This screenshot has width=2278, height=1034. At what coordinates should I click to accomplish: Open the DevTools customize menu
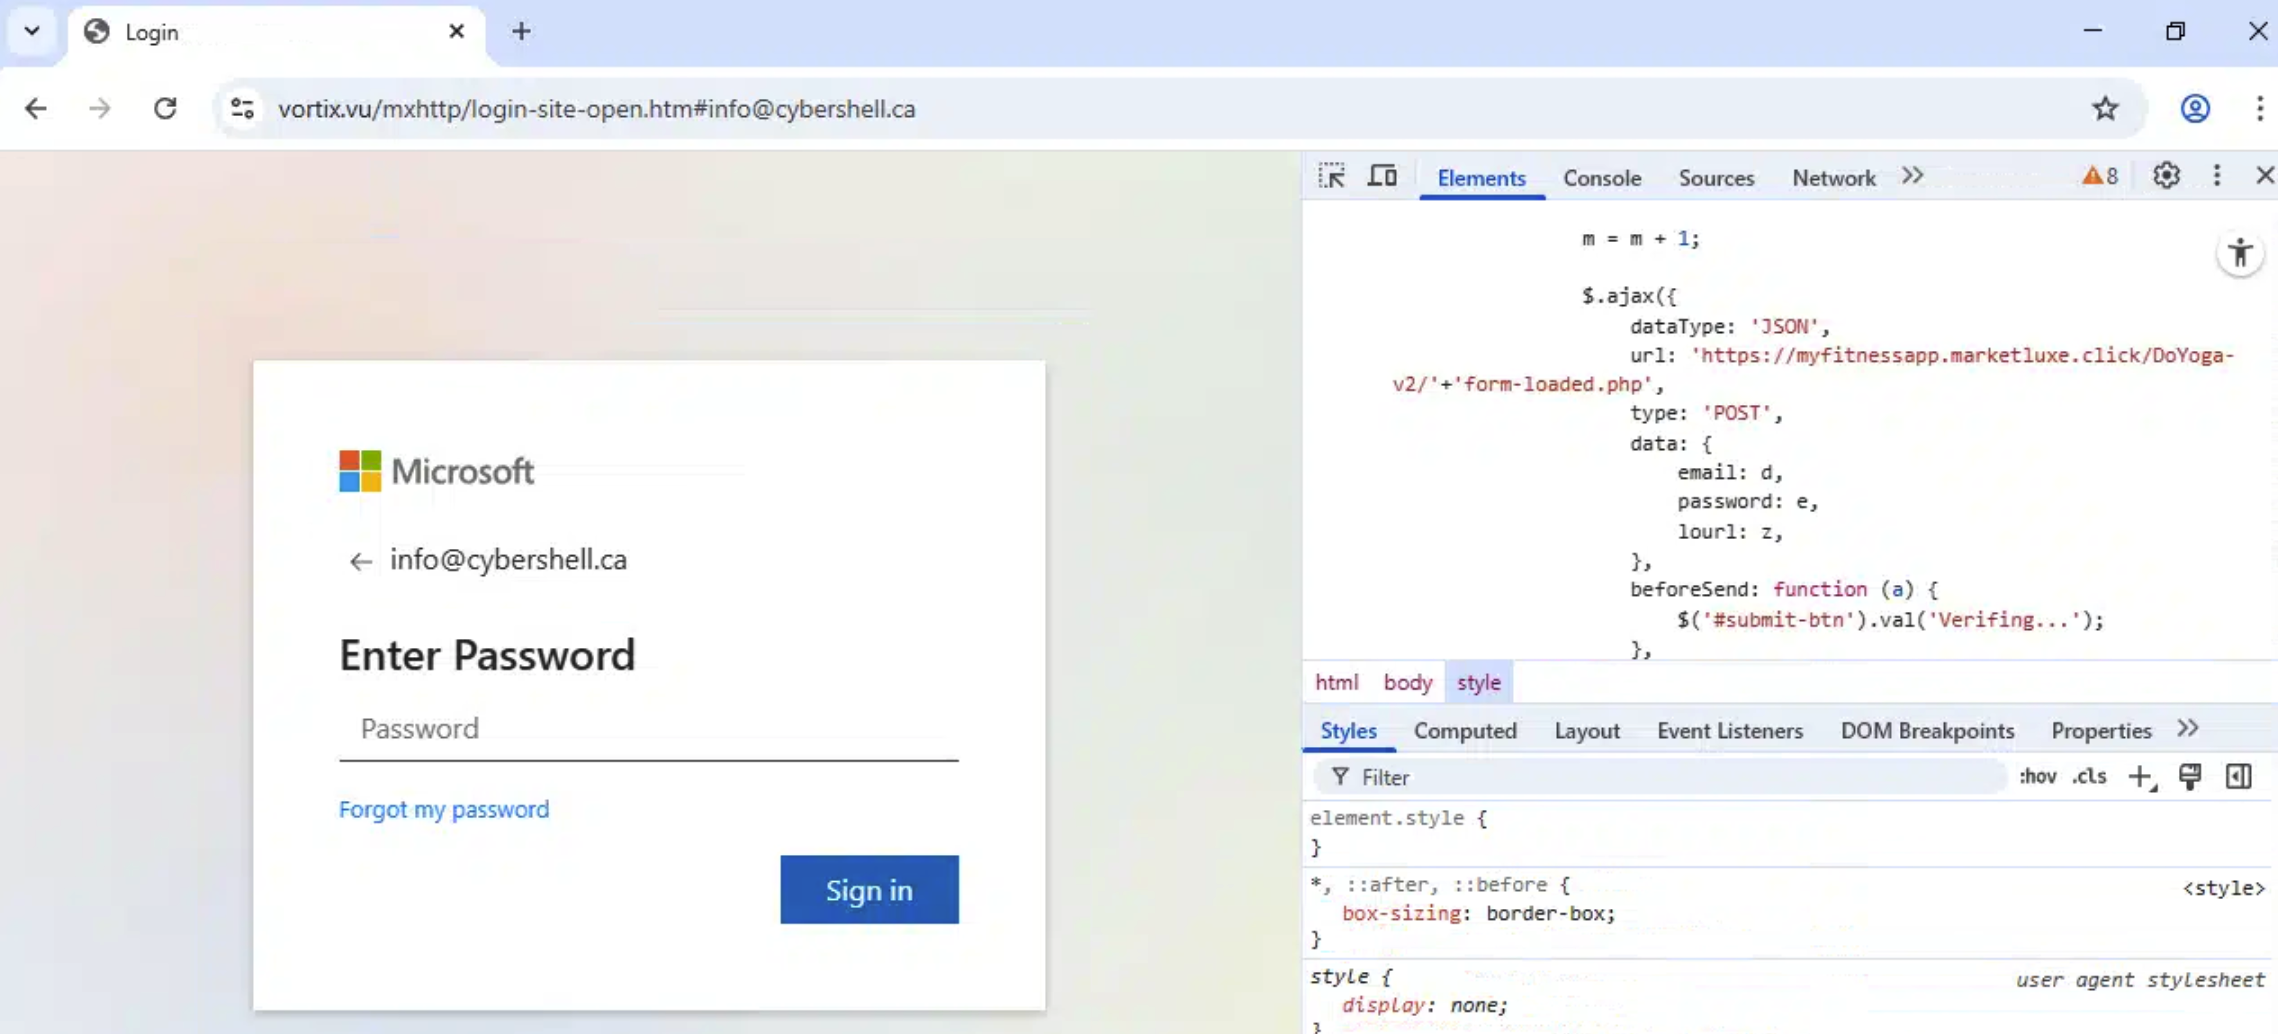2217,176
